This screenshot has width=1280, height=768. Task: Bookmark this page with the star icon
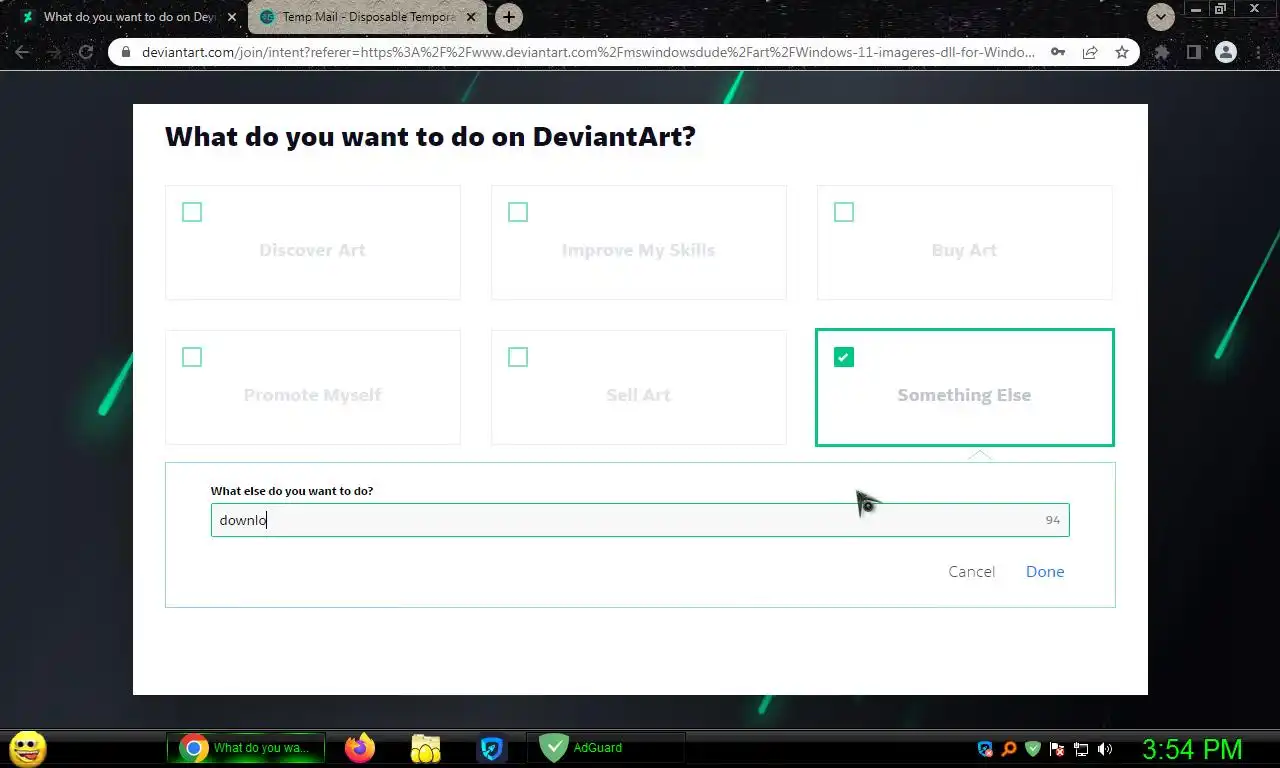1122,52
